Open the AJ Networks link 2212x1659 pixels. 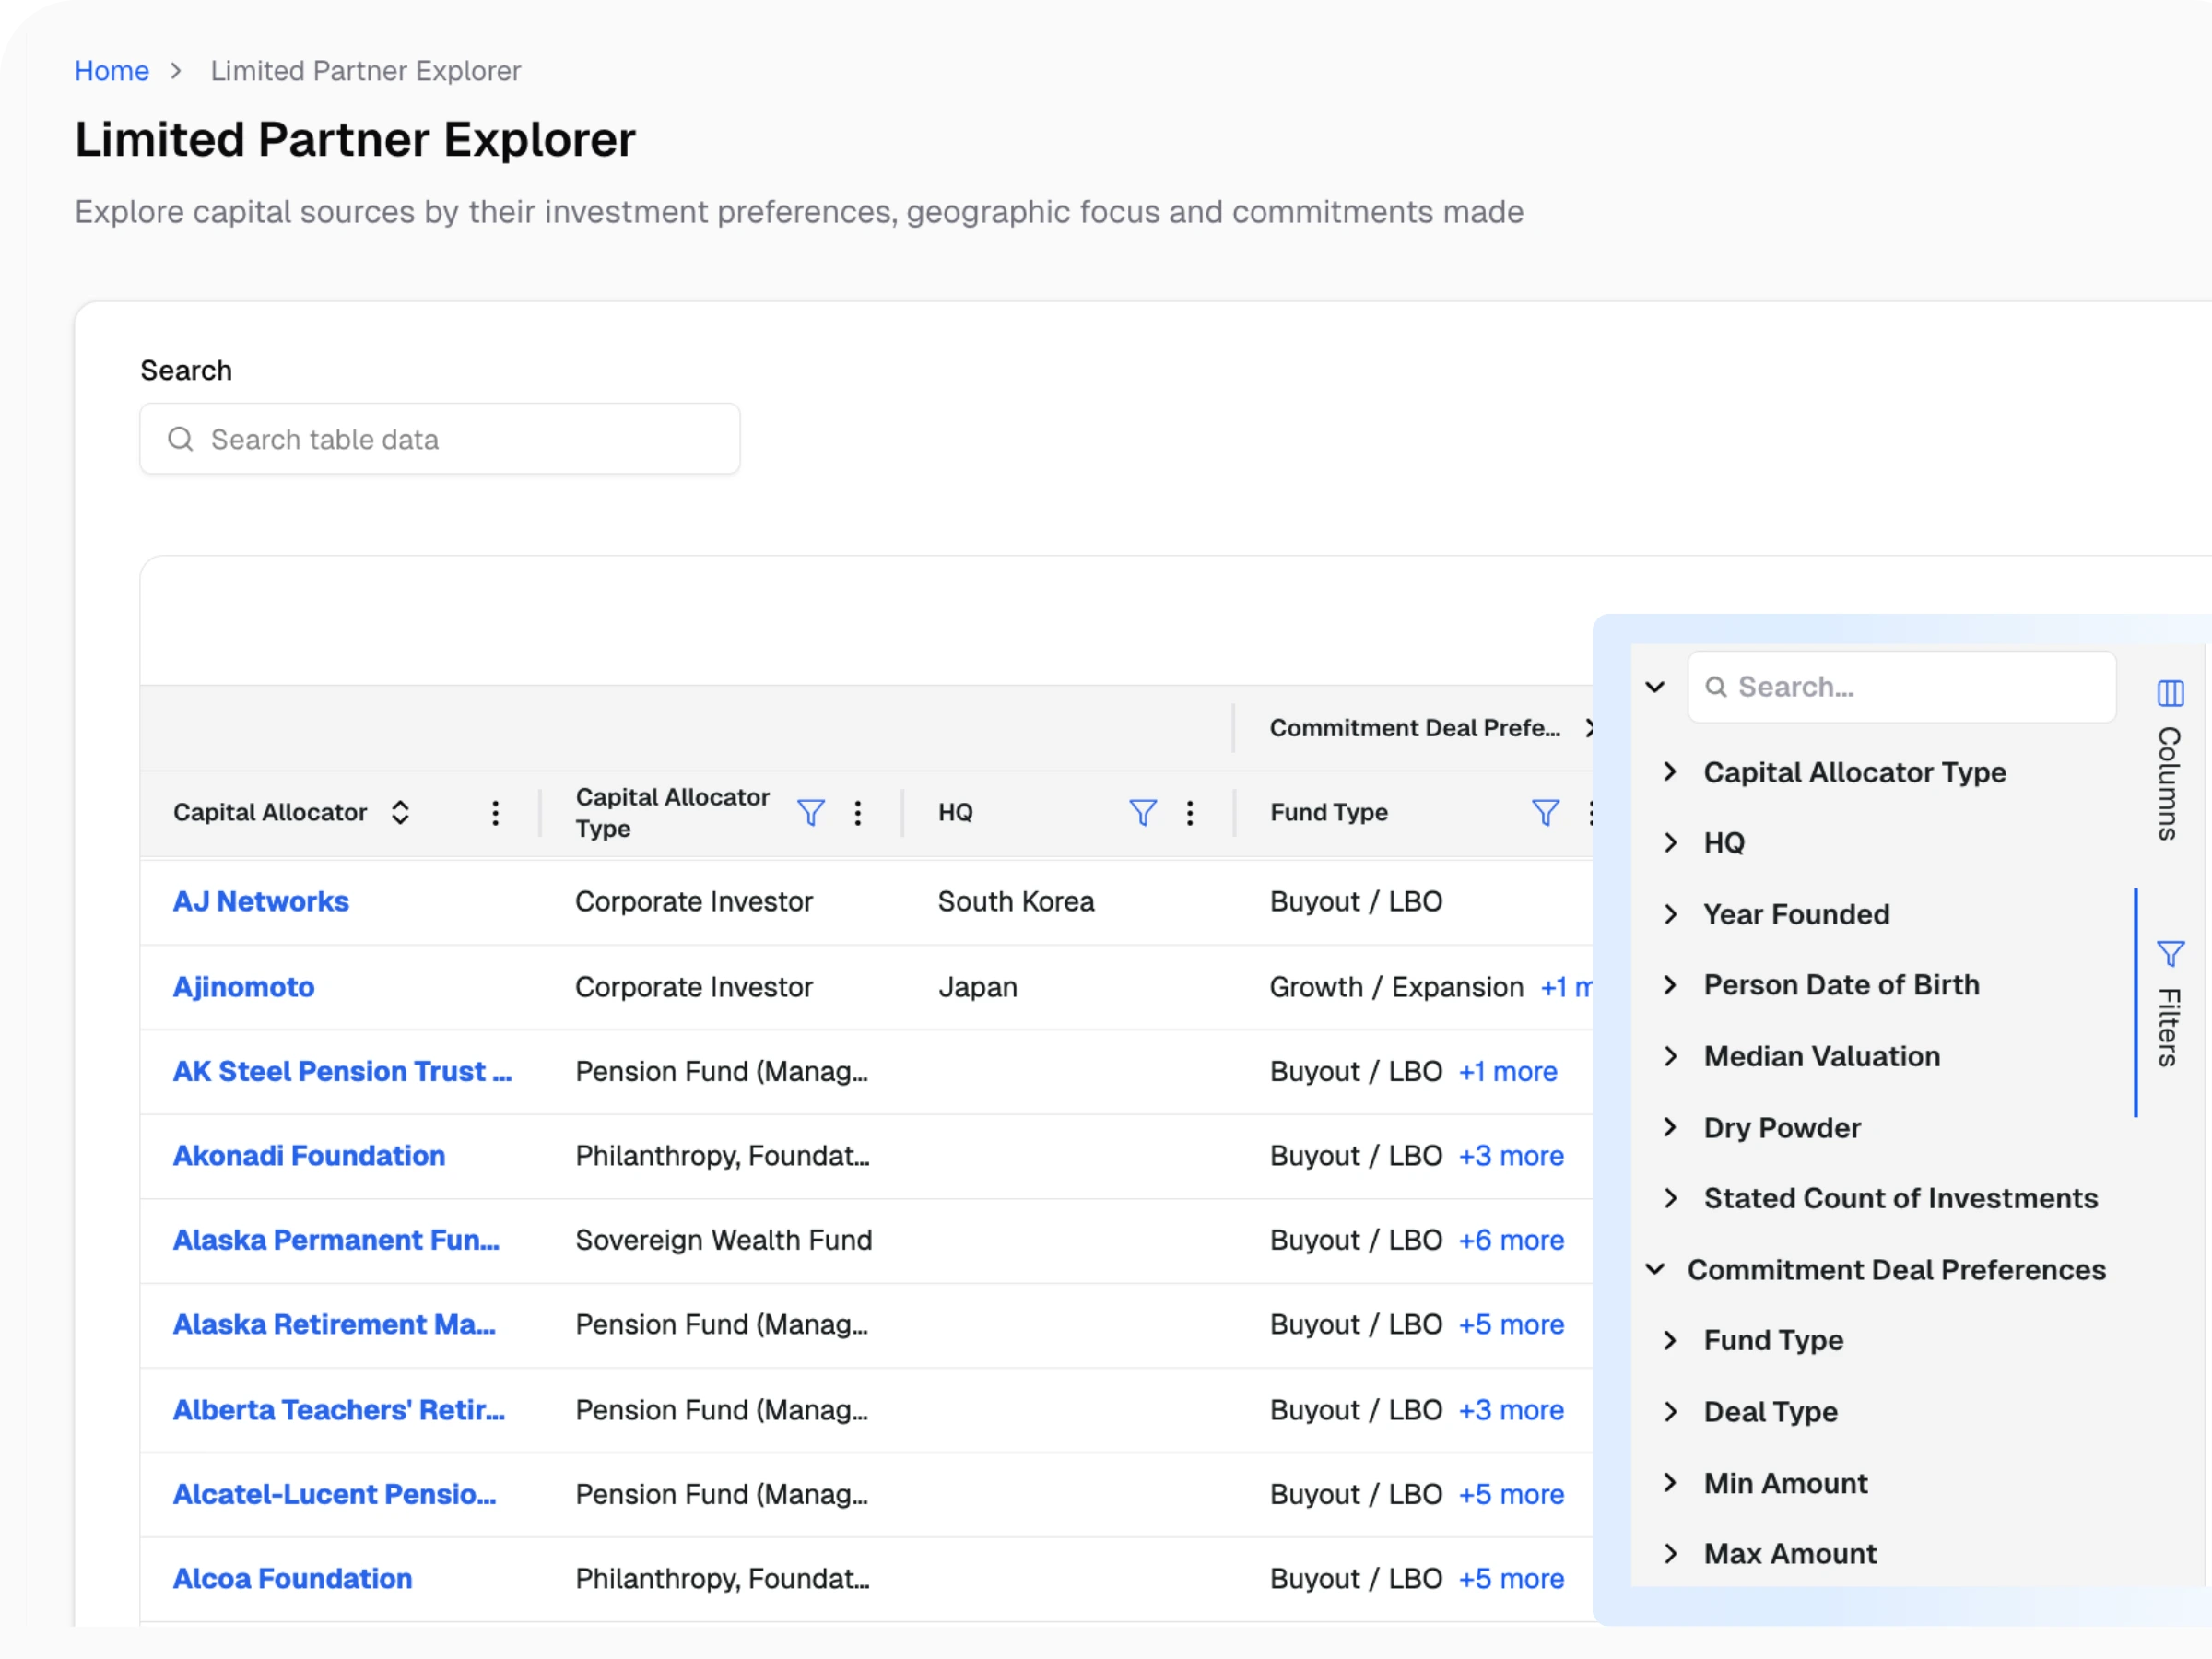tap(261, 902)
